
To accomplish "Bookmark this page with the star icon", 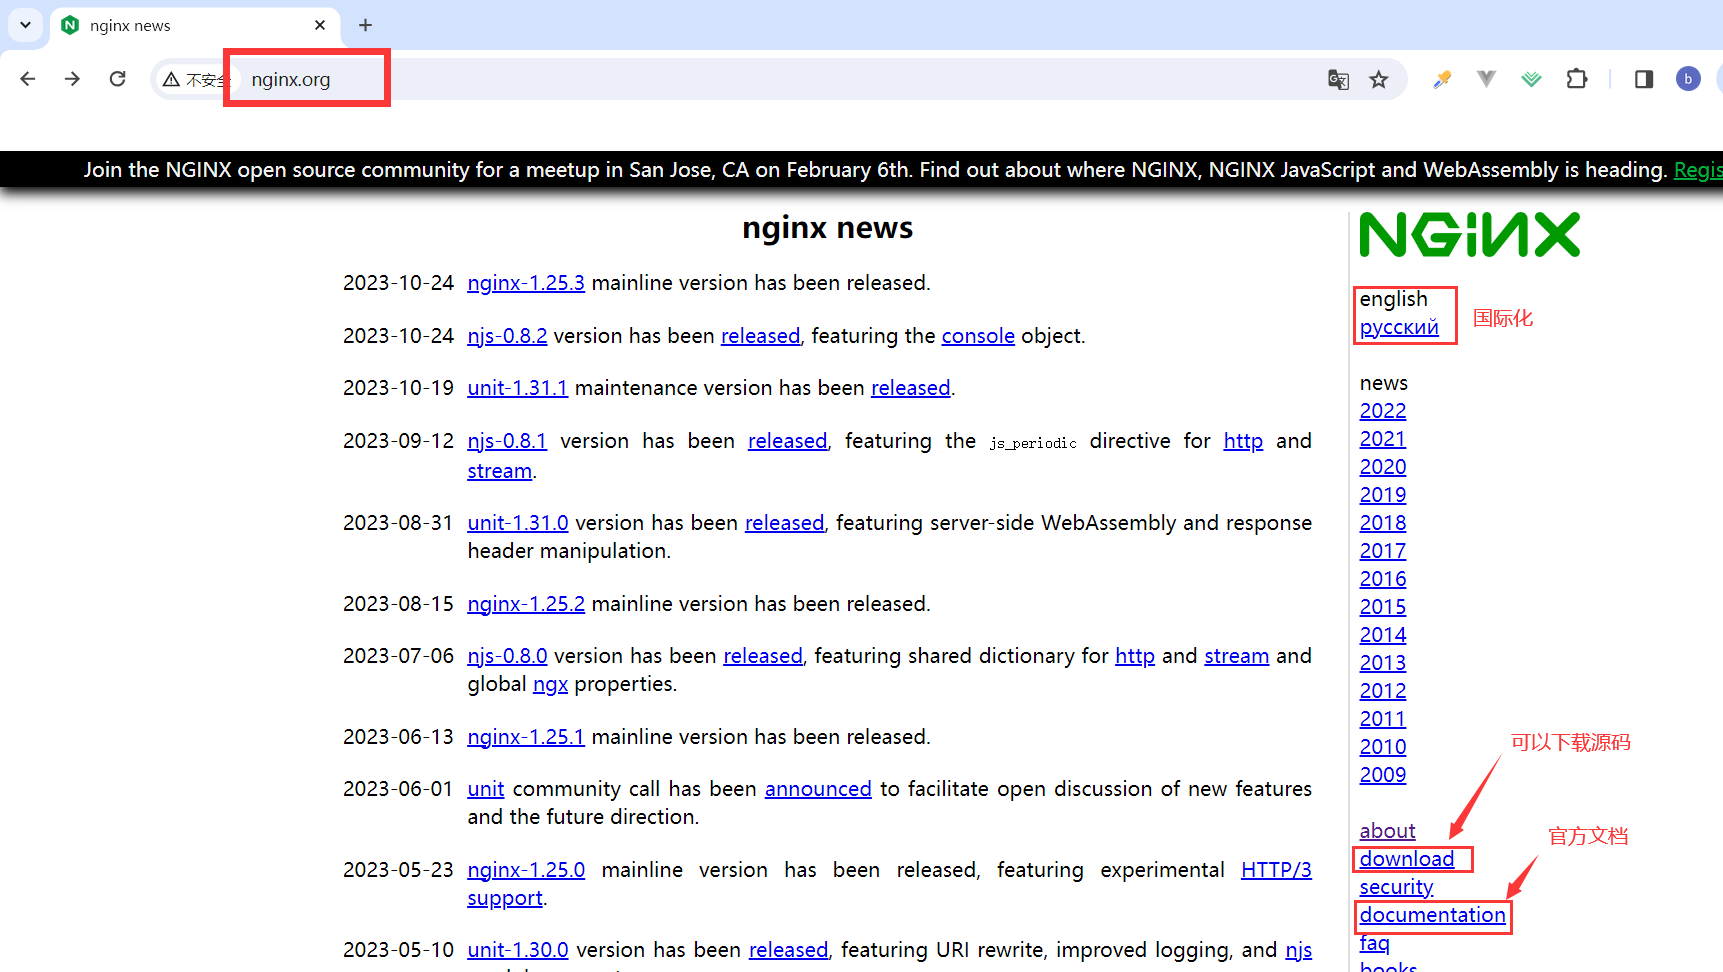I will tap(1379, 79).
